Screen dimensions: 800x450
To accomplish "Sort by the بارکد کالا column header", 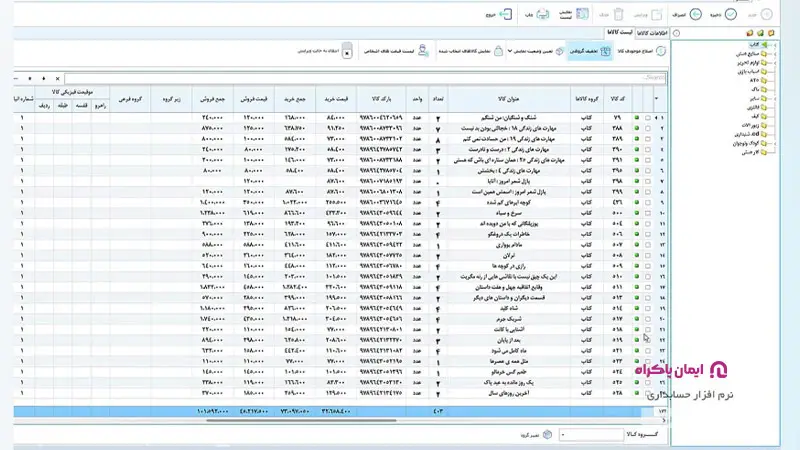I will click(382, 99).
